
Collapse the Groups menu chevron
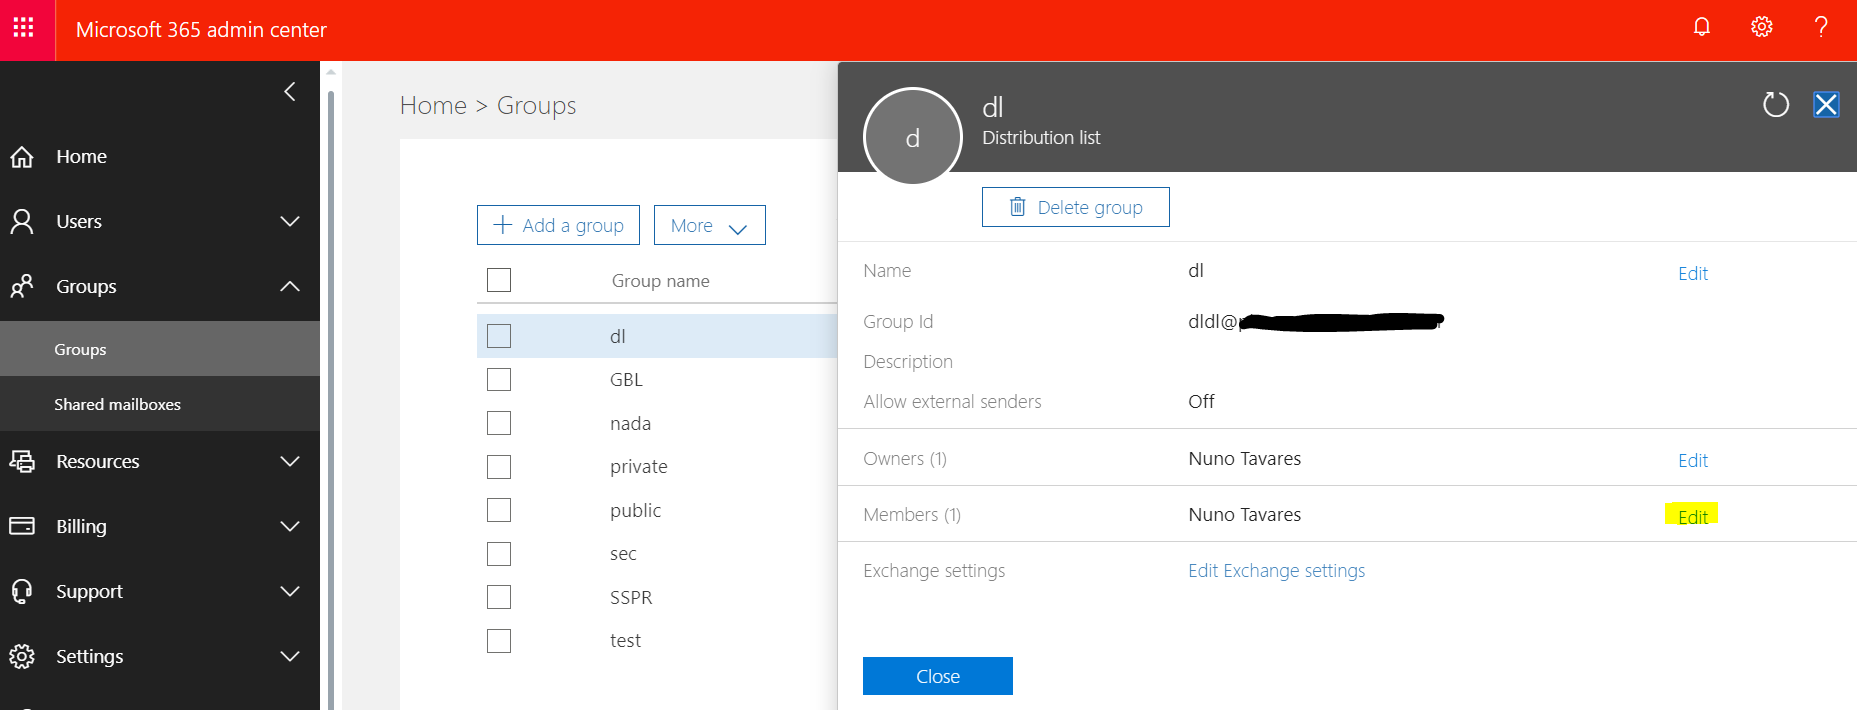290,286
